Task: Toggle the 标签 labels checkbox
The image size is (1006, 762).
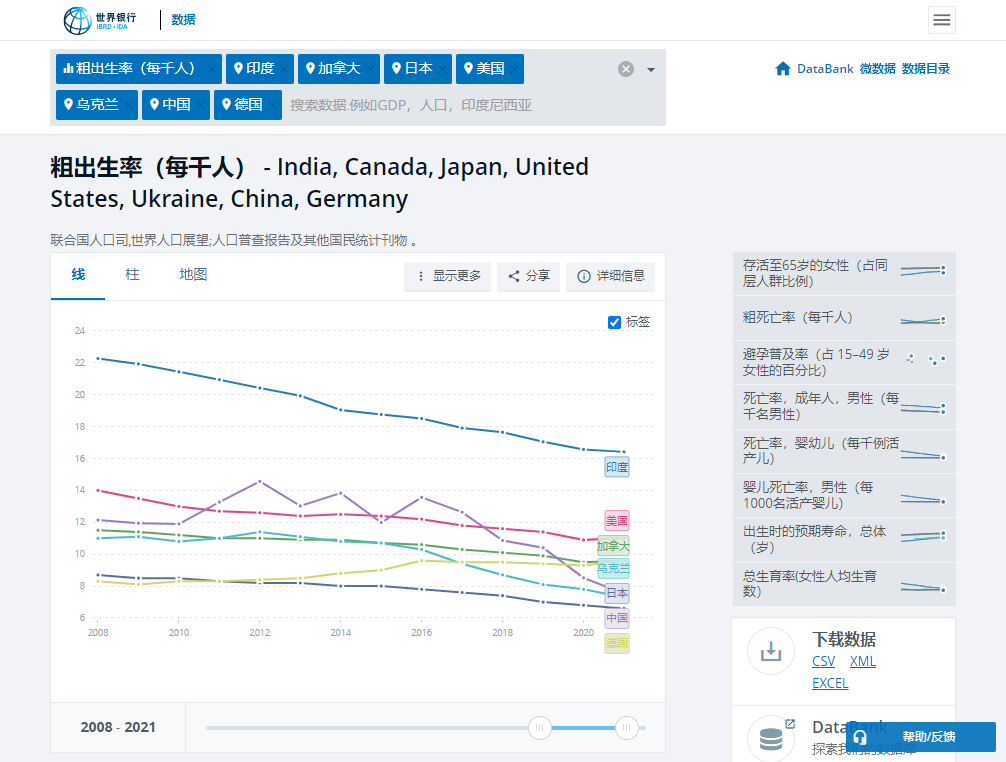Action: pyautogui.click(x=614, y=322)
